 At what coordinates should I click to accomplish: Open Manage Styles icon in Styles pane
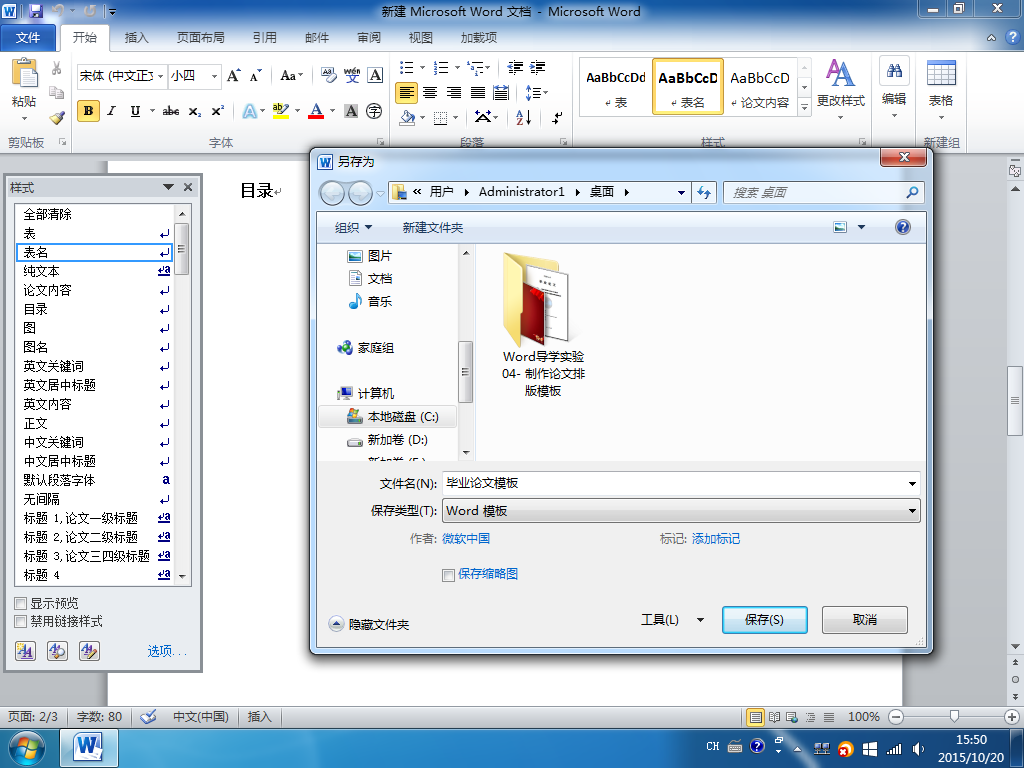[x=89, y=650]
